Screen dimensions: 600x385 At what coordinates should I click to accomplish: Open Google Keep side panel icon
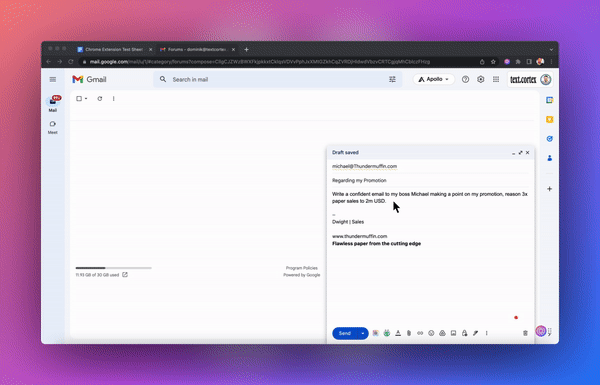pos(549,119)
